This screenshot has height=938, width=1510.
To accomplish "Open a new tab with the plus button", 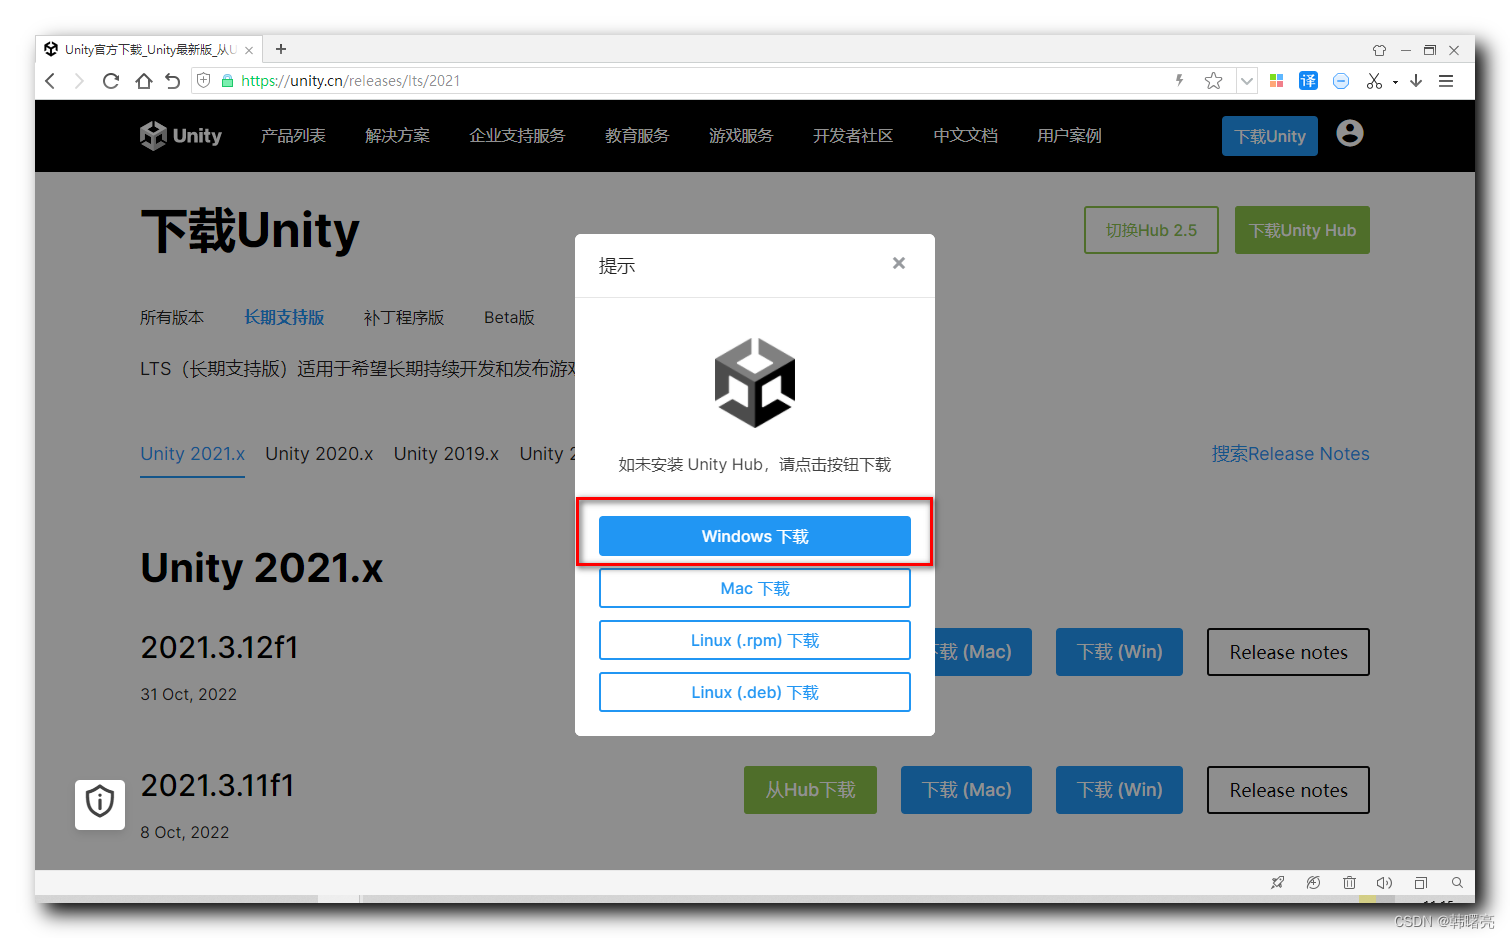I will (x=281, y=49).
